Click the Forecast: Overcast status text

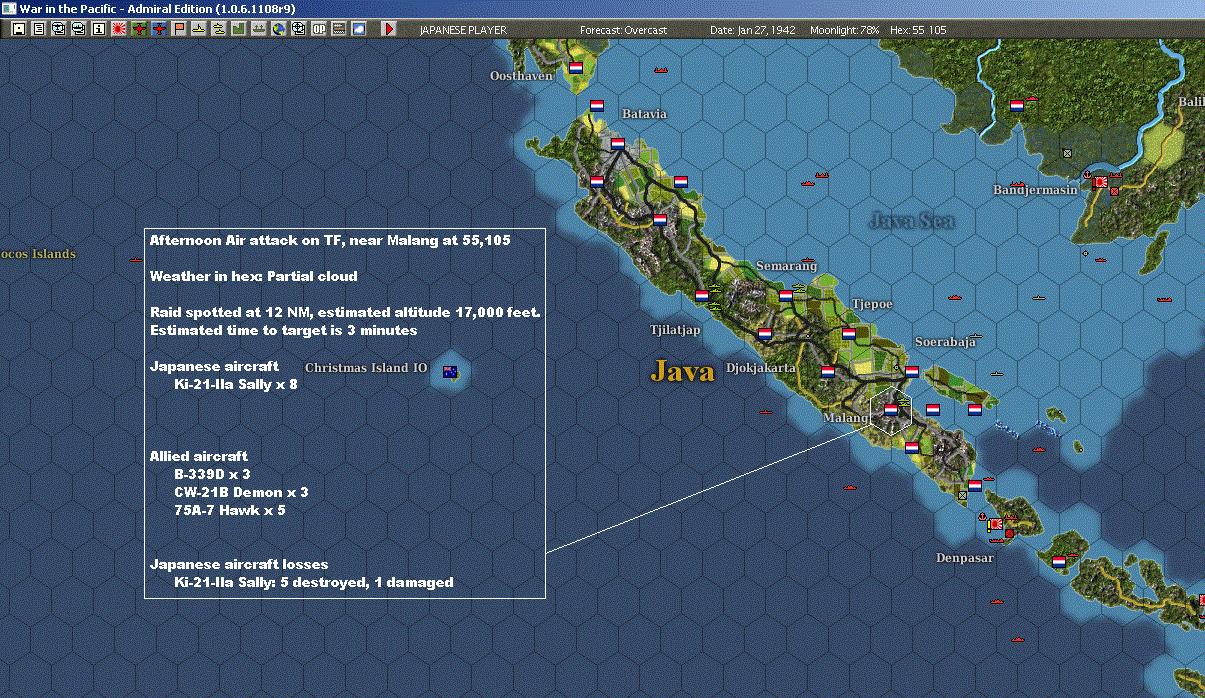(x=623, y=30)
